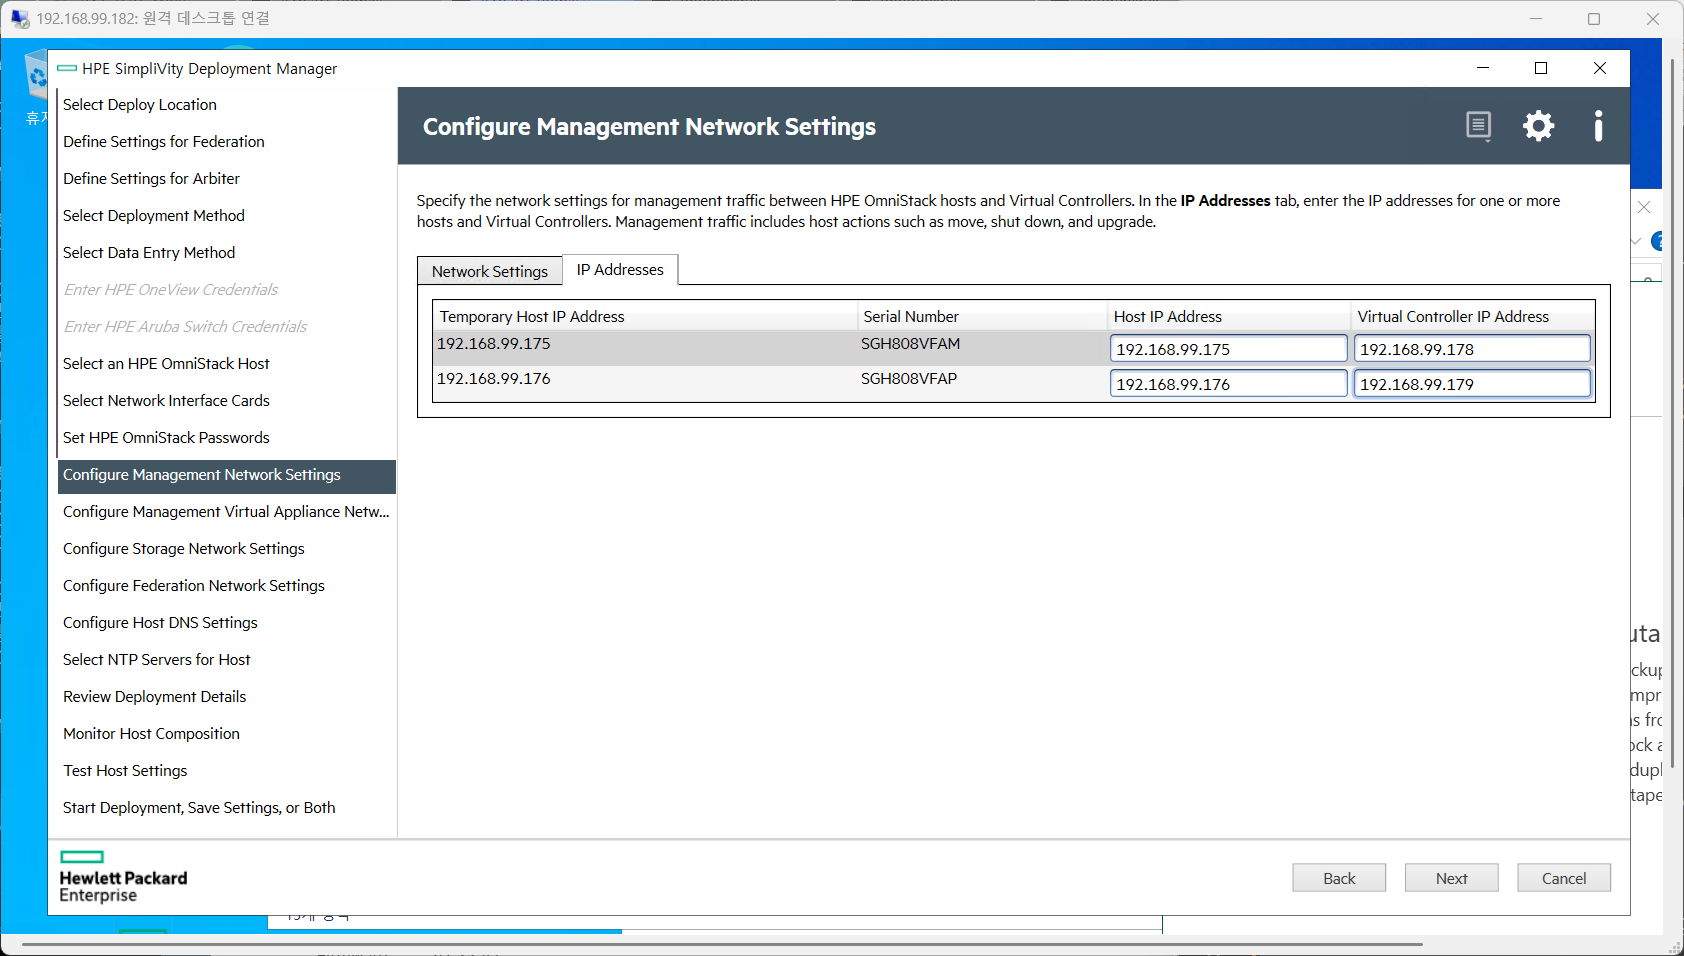The image size is (1684, 956).
Task: Select the IP Addresses tab
Action: pos(620,270)
